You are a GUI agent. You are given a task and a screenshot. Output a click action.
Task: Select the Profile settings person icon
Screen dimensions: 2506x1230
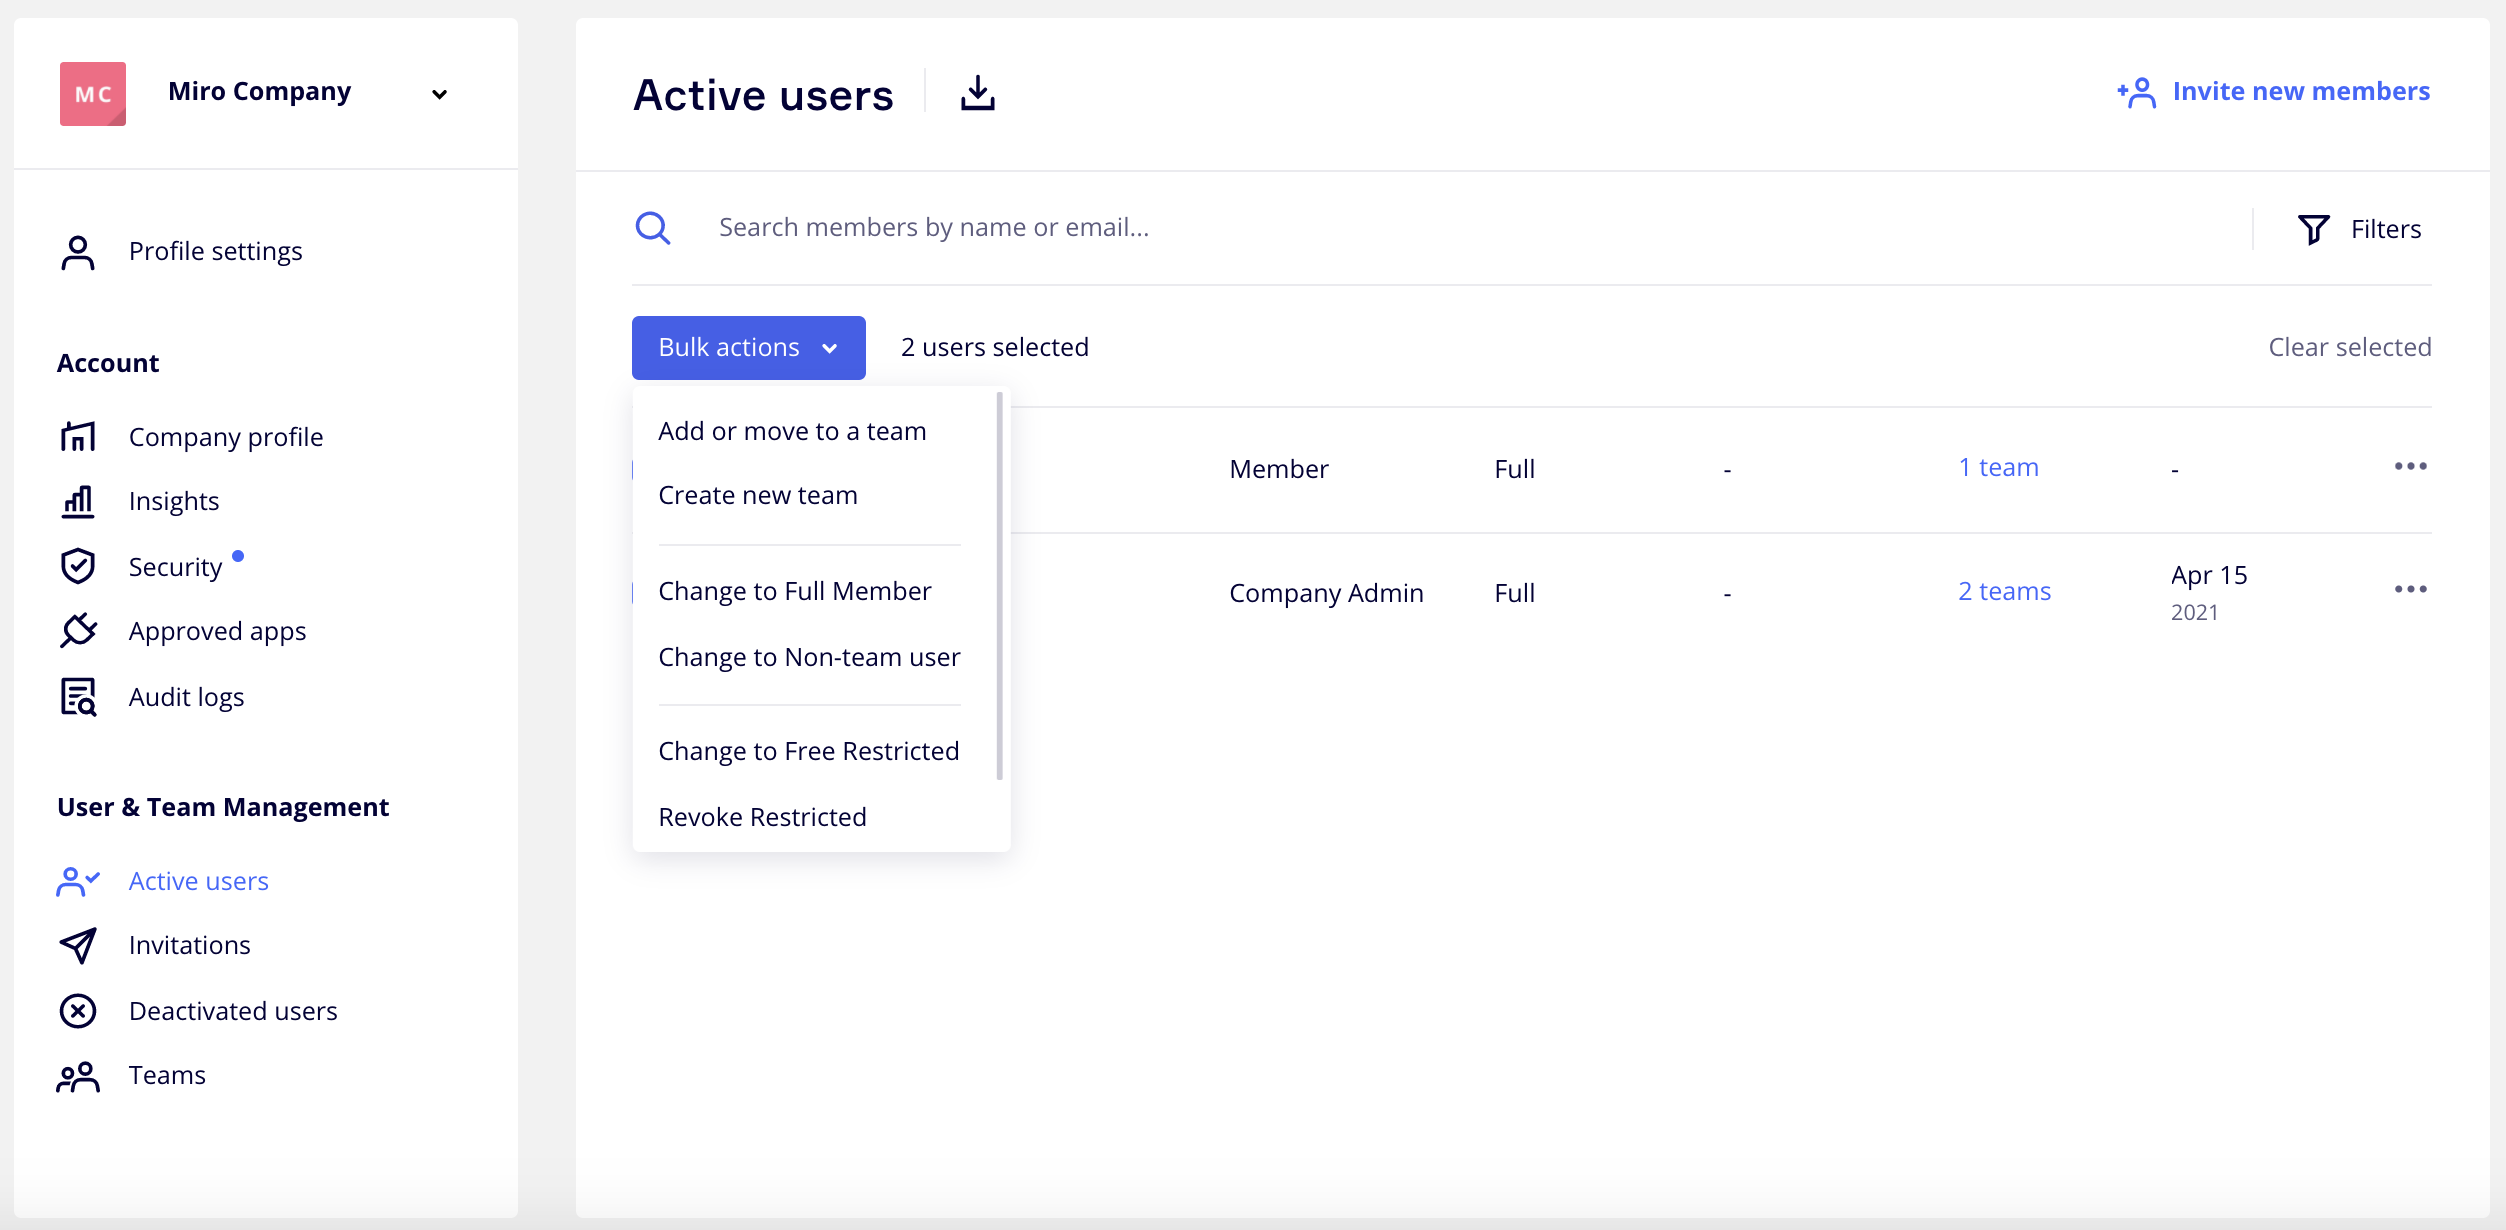click(78, 251)
